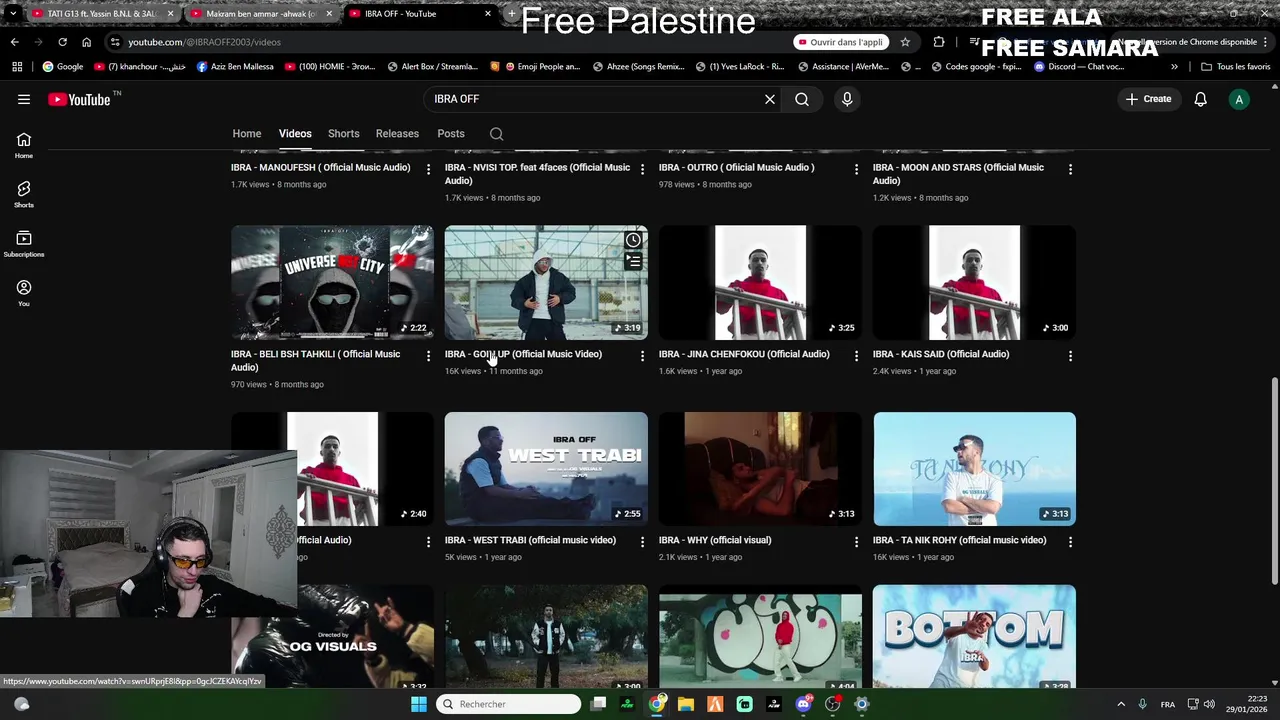
Task: Click the Create button
Action: coord(1148,99)
